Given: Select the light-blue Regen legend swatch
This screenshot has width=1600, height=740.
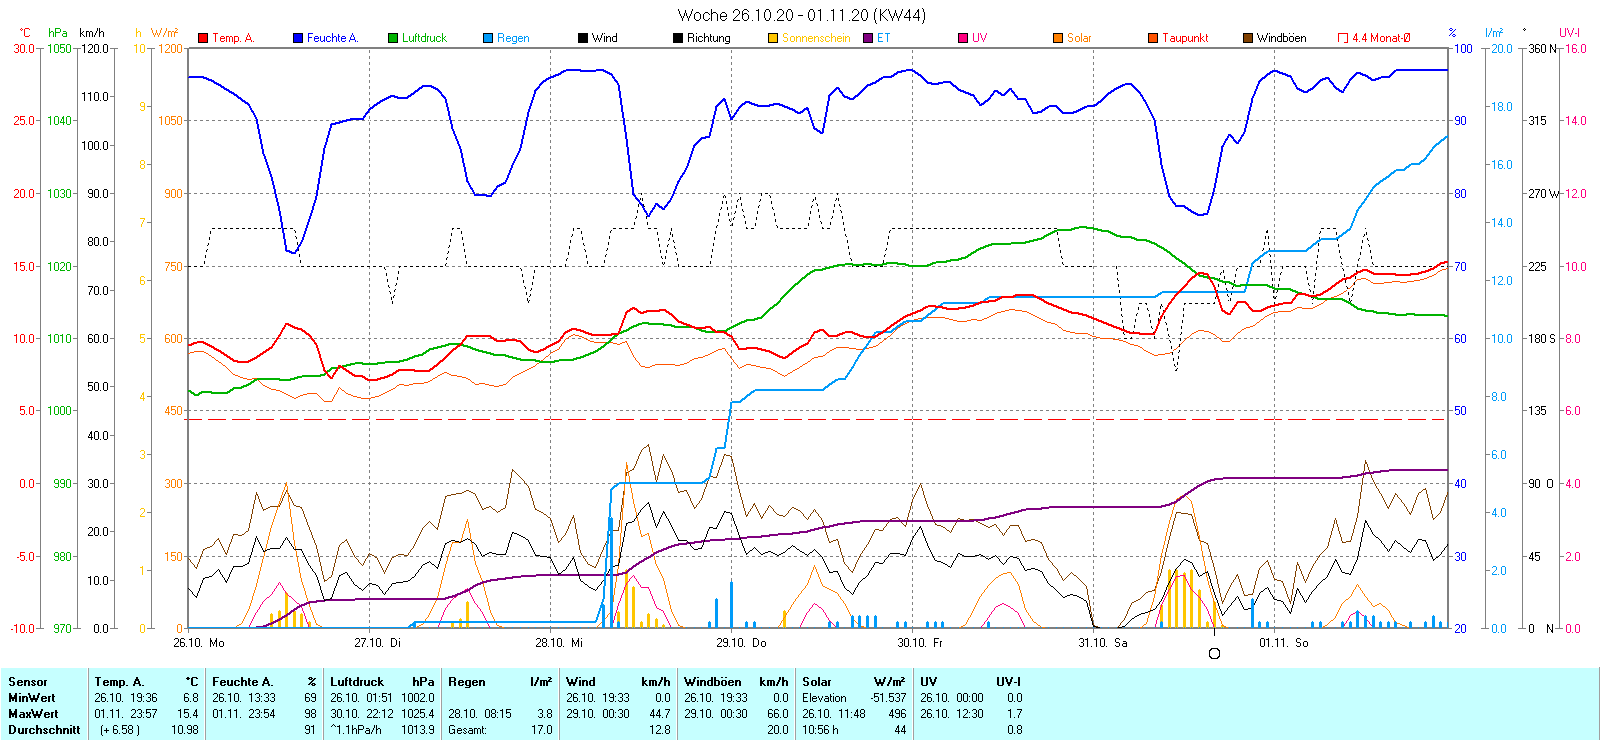Looking at the screenshot, I should [488, 38].
